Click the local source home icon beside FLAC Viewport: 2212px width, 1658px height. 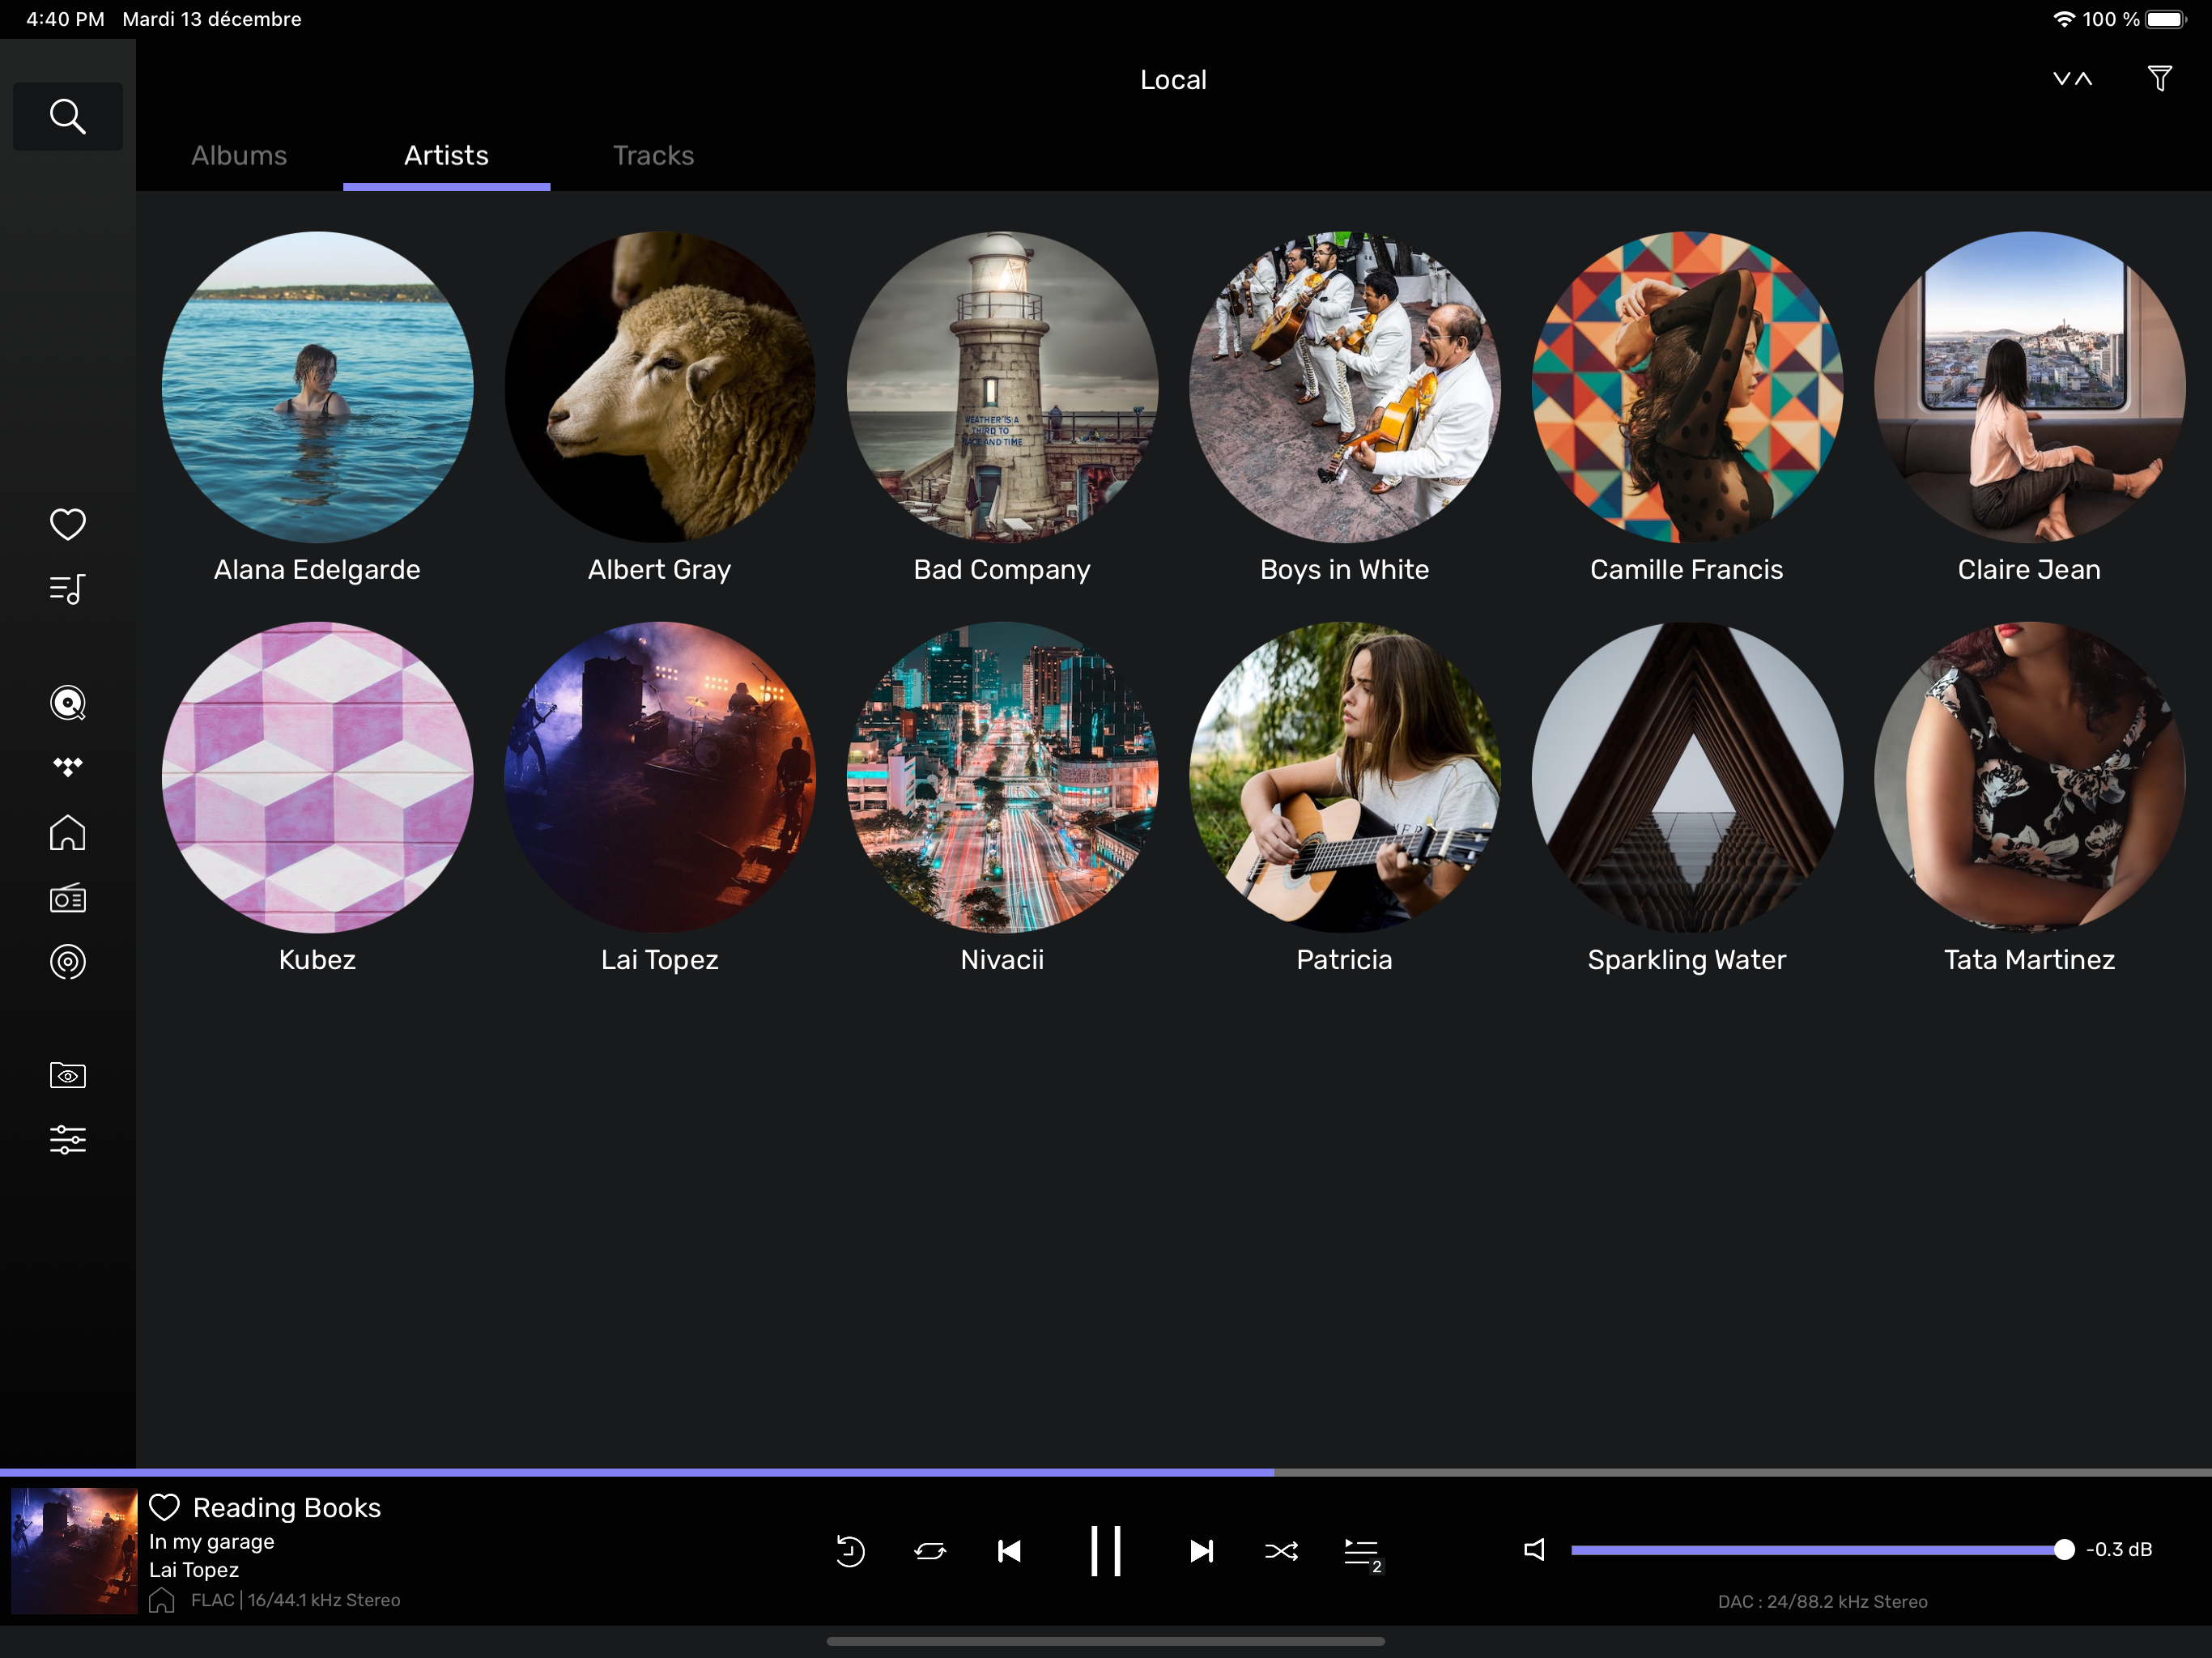(x=161, y=1600)
